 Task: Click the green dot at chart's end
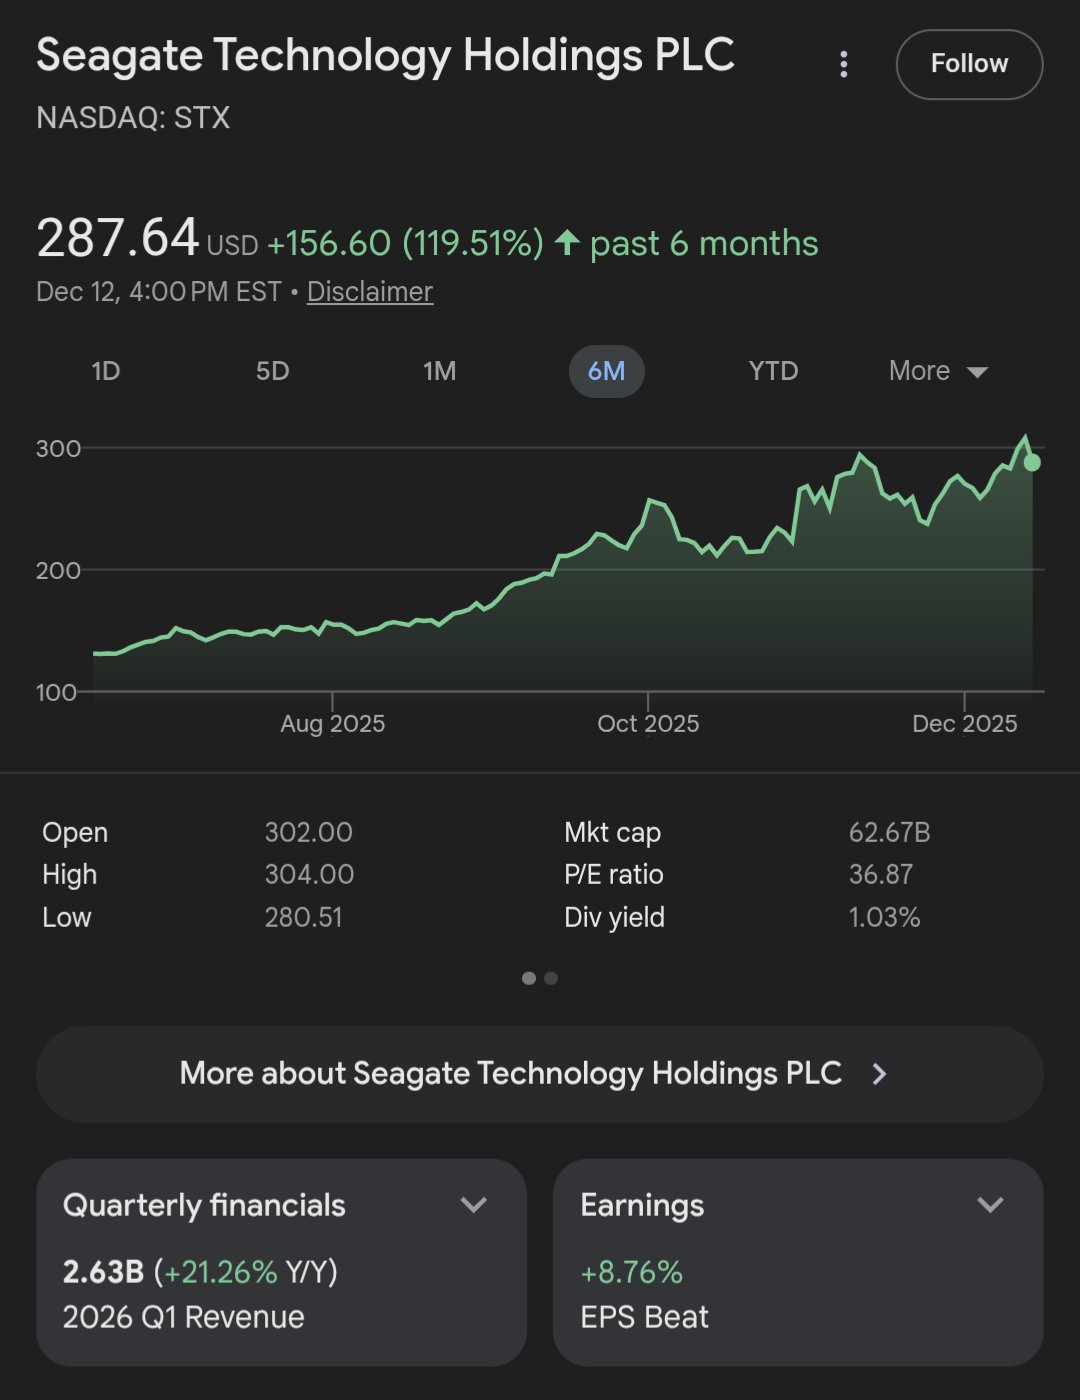[x=1032, y=462]
